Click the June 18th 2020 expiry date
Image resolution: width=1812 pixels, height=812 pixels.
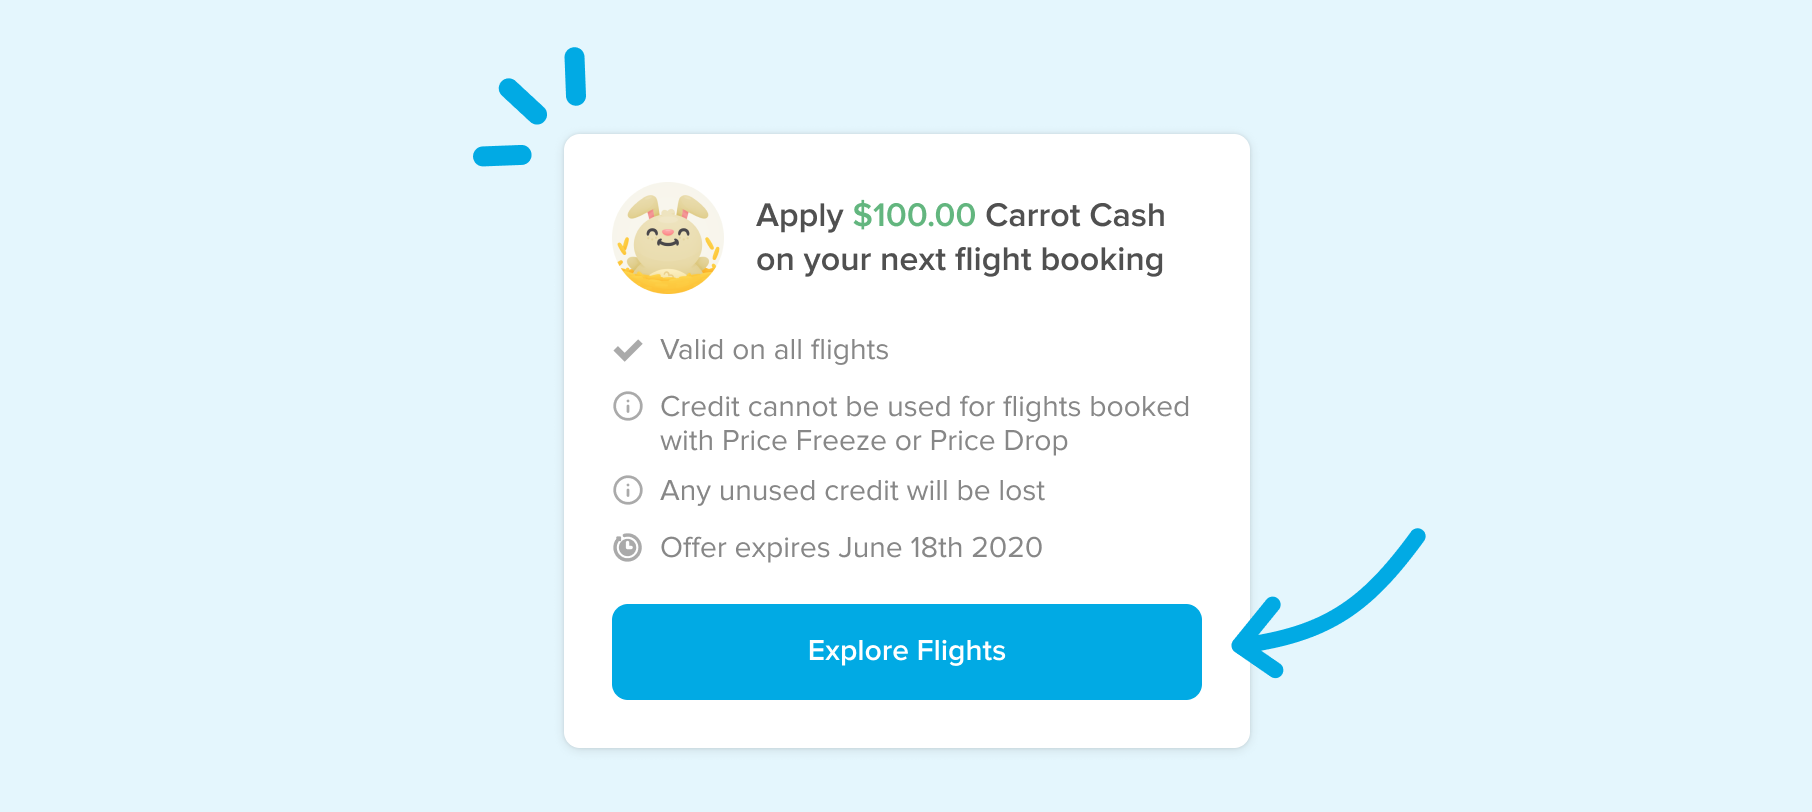940,548
